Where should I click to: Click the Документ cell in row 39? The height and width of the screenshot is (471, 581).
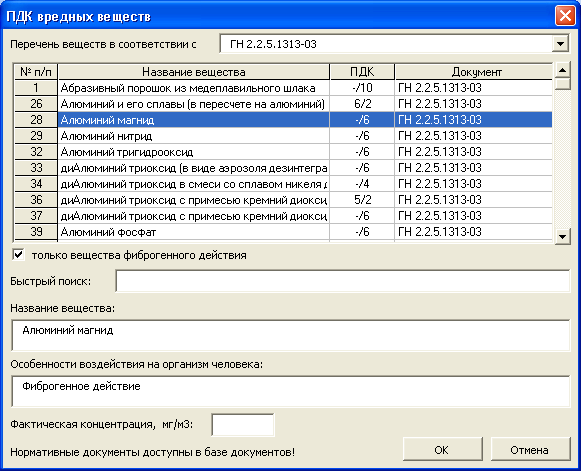point(474,232)
